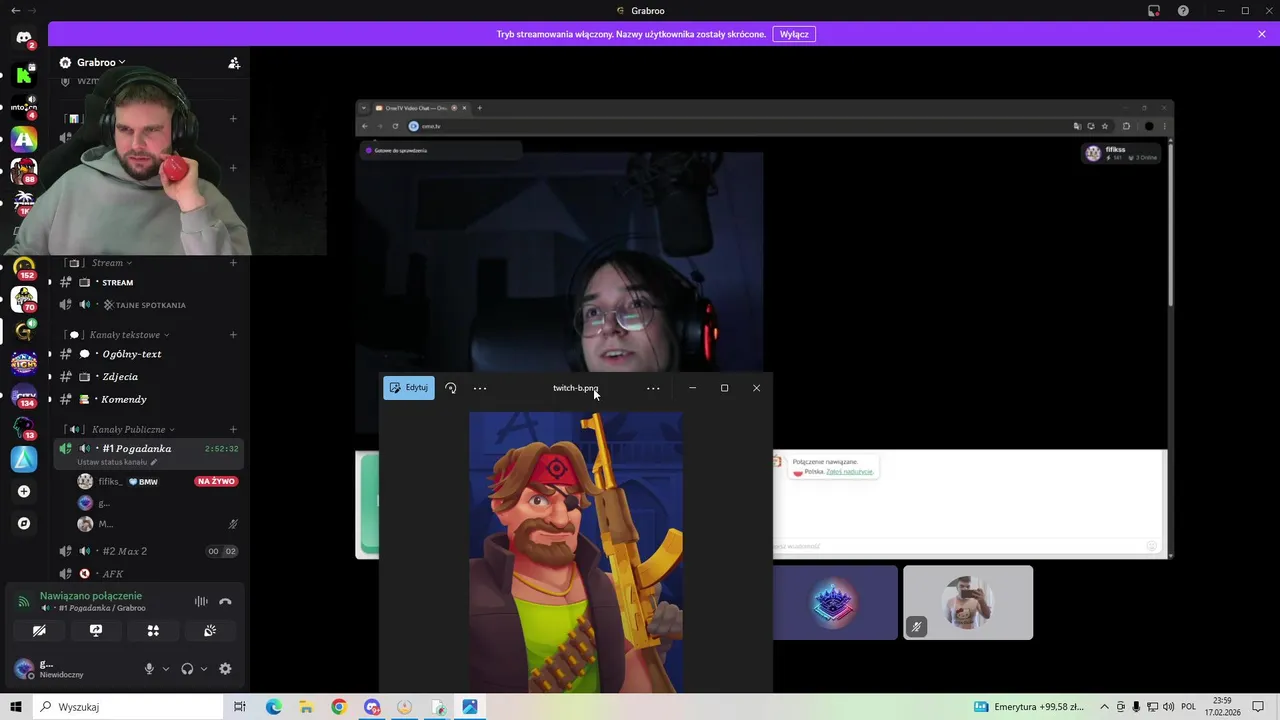The image size is (1280, 720).
Task: Click the Add a Server plus icon
Action: [x=24, y=491]
